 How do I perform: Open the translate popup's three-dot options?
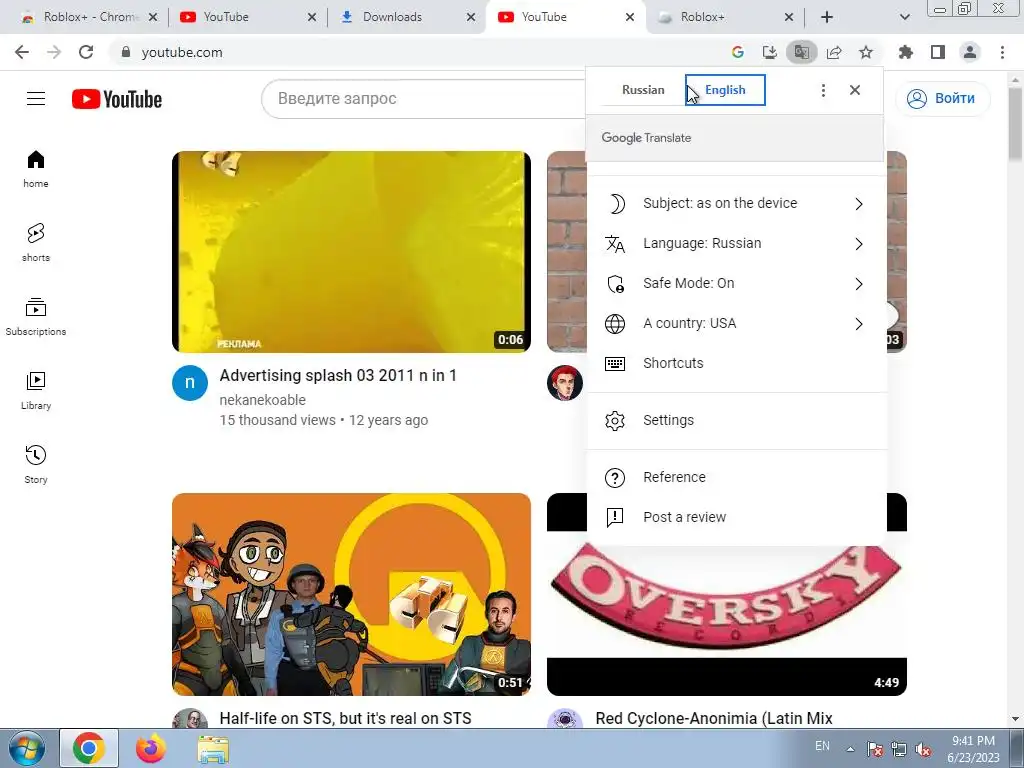point(823,90)
